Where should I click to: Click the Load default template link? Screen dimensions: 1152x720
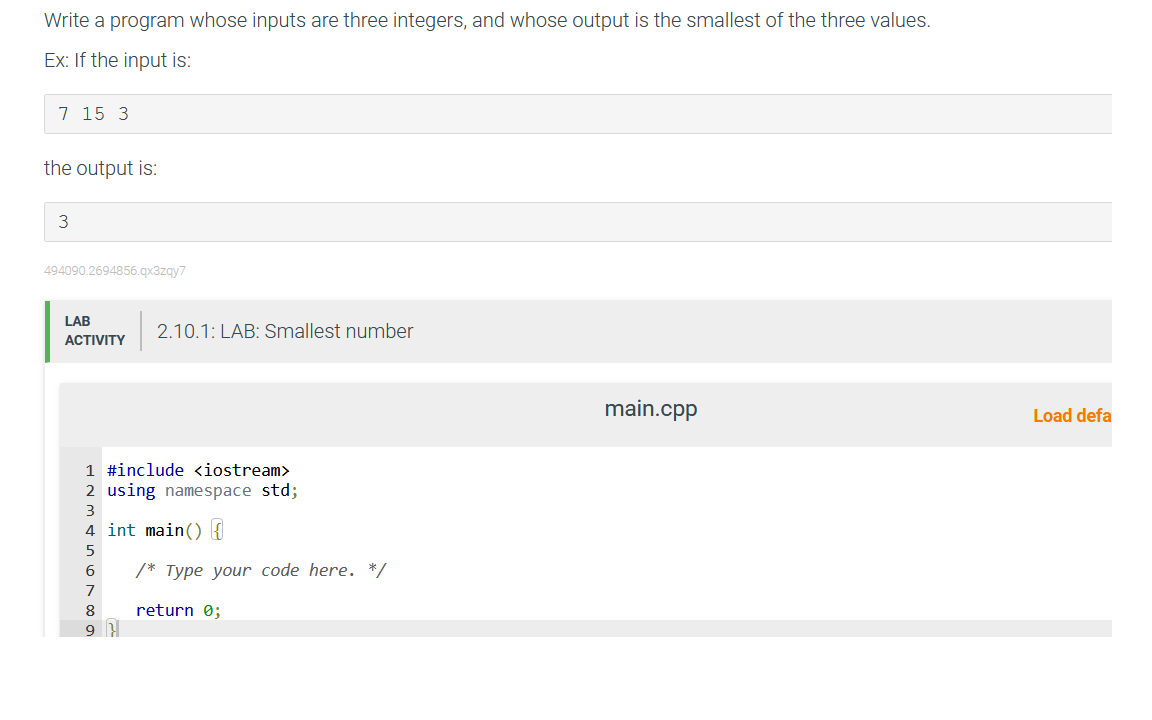point(1072,416)
